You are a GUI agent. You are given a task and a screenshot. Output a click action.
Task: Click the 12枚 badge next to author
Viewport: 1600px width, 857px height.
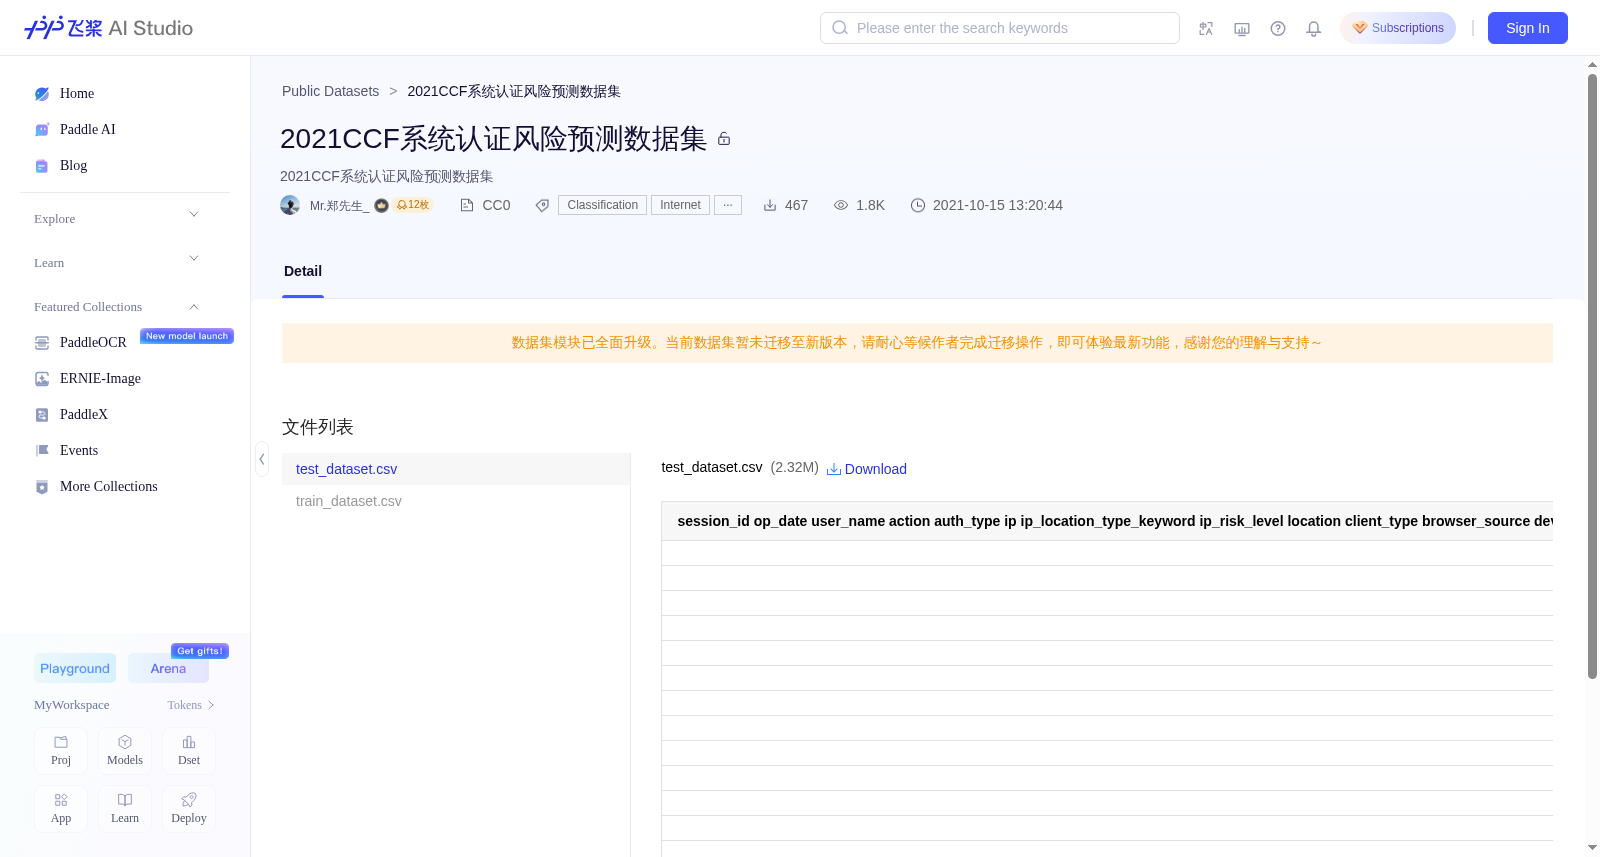coord(413,205)
